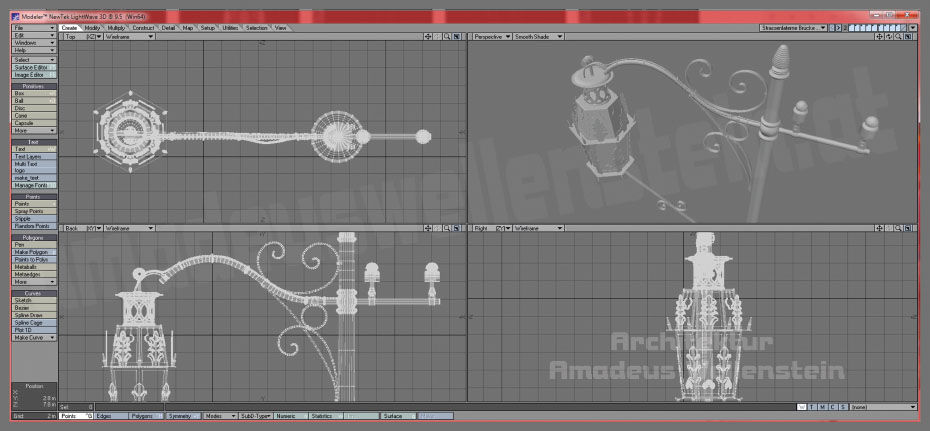Toggle Symmetry mode
930x431 pixels.
(x=183, y=416)
